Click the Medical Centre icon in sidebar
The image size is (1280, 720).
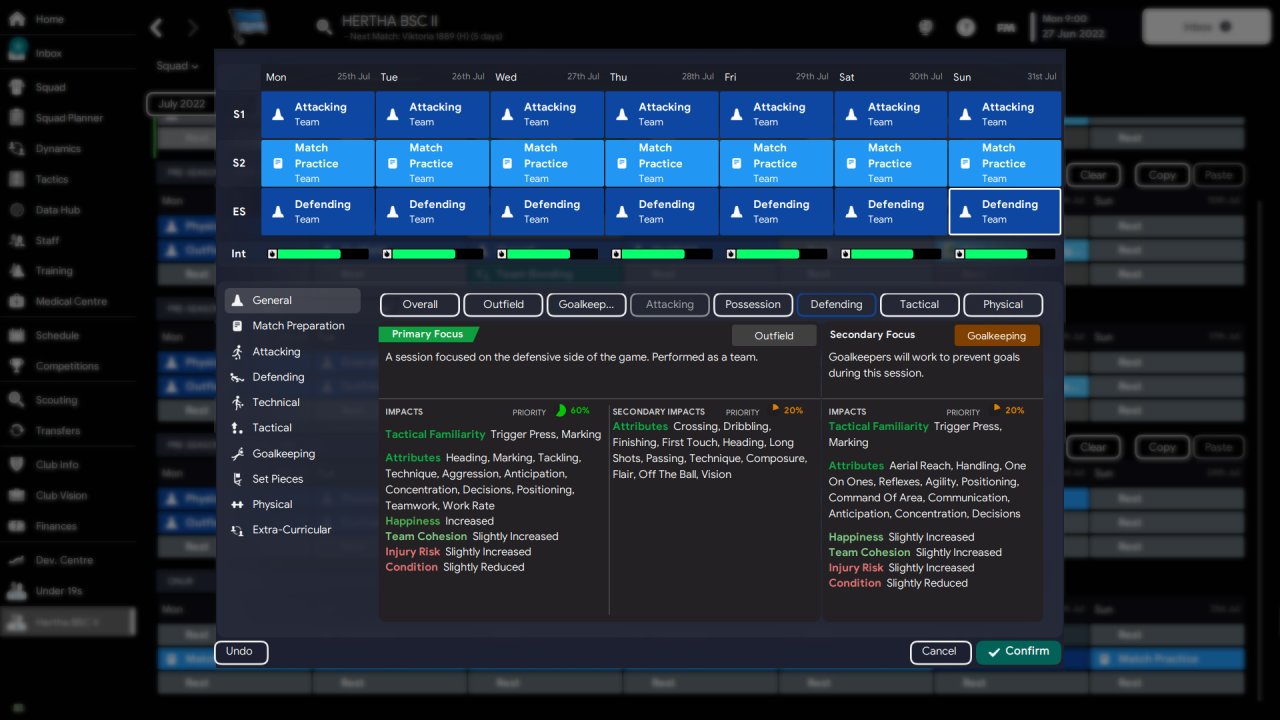(x=17, y=301)
